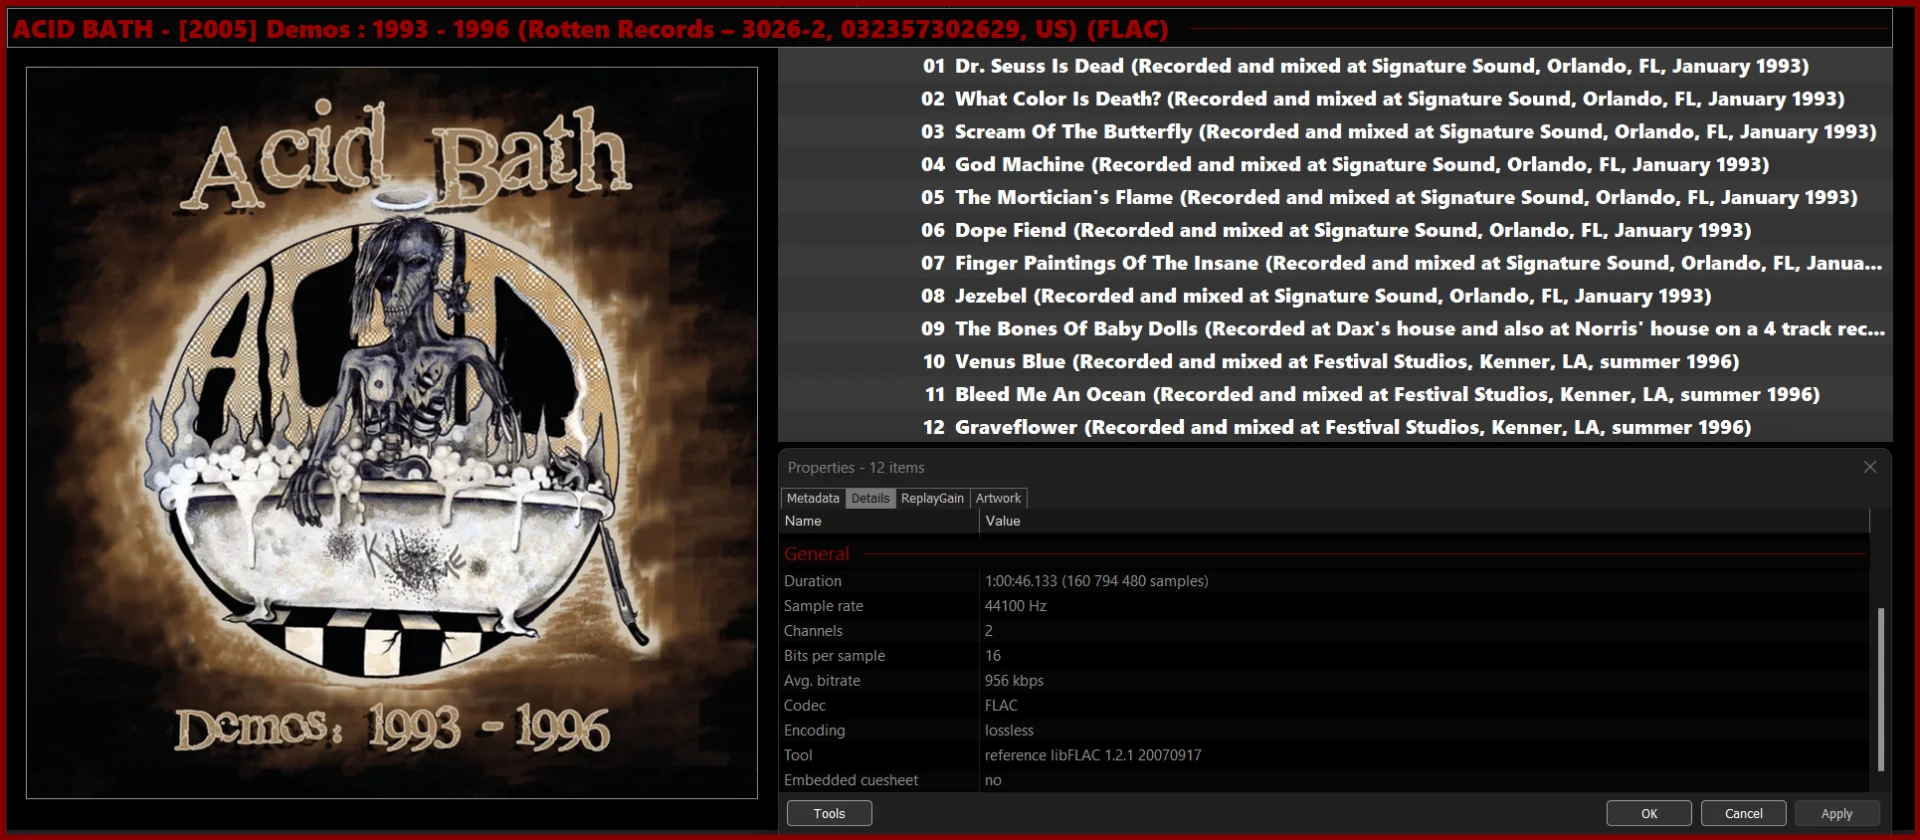Confirm with the OK button
Screen dimensions: 1920x840
[x=1649, y=813]
